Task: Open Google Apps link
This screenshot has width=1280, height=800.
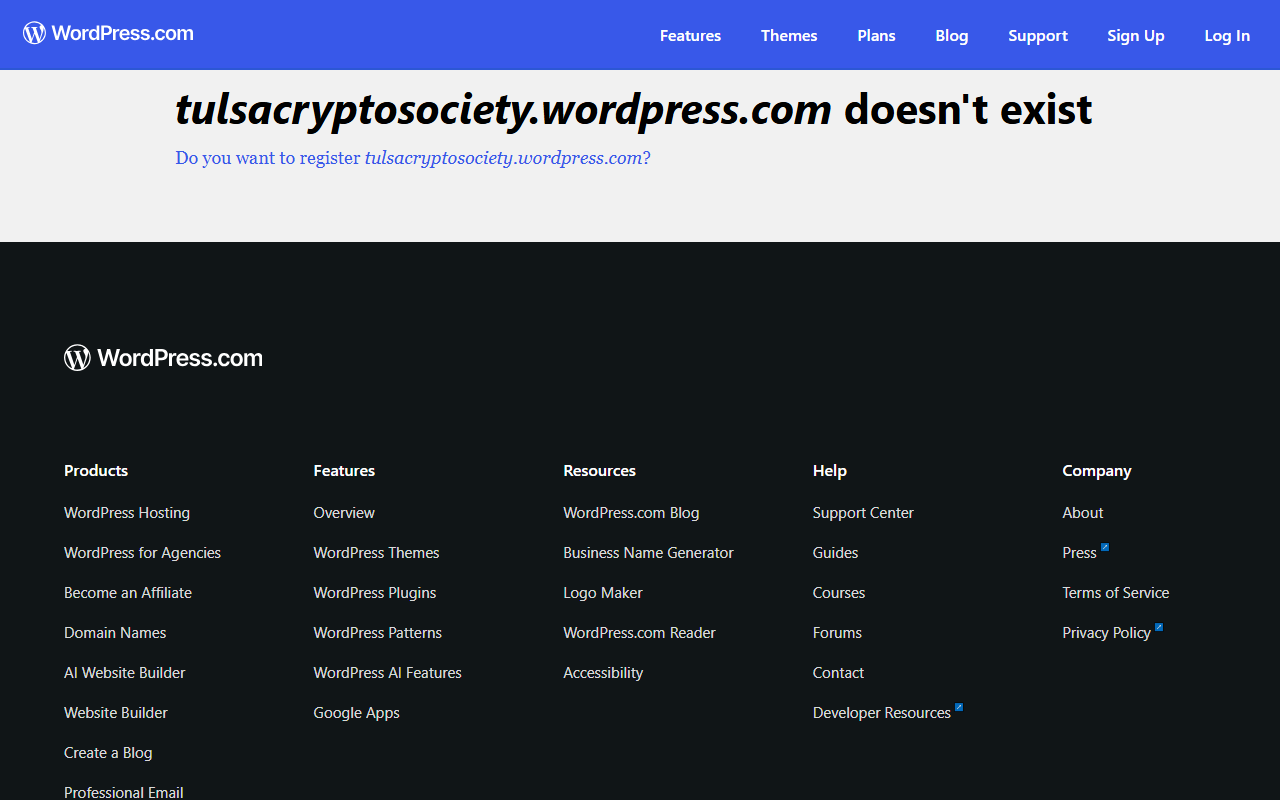Action: pos(356,713)
